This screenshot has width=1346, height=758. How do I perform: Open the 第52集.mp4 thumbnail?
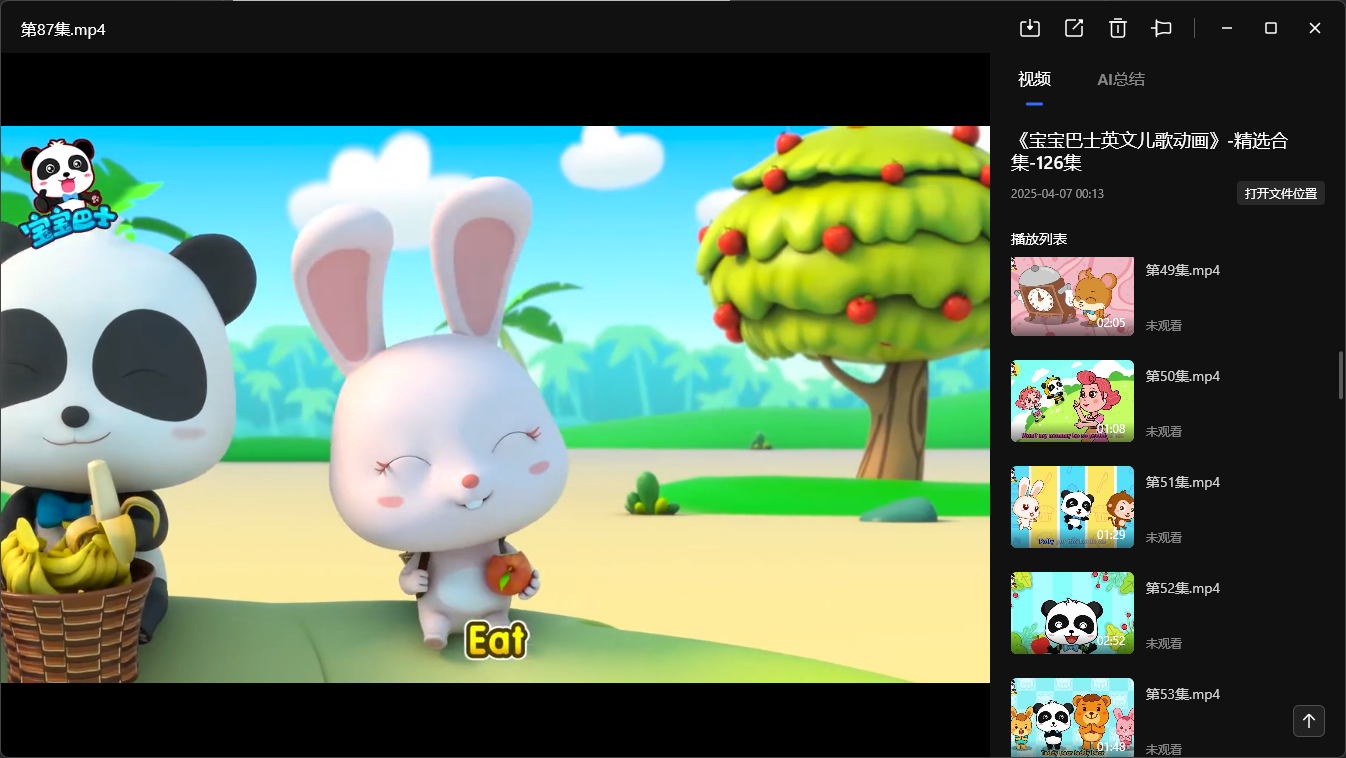[x=1072, y=613]
